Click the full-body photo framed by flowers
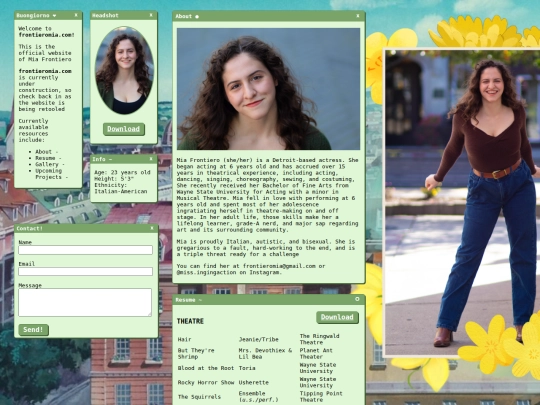540x405 pixels. [x=463, y=203]
